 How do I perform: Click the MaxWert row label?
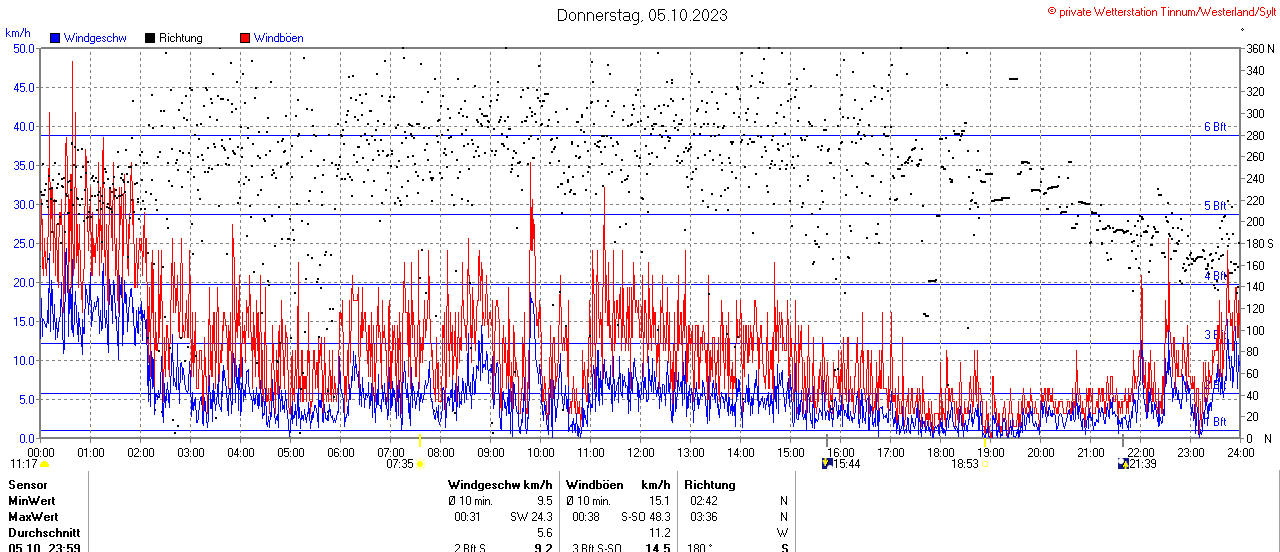point(33,517)
